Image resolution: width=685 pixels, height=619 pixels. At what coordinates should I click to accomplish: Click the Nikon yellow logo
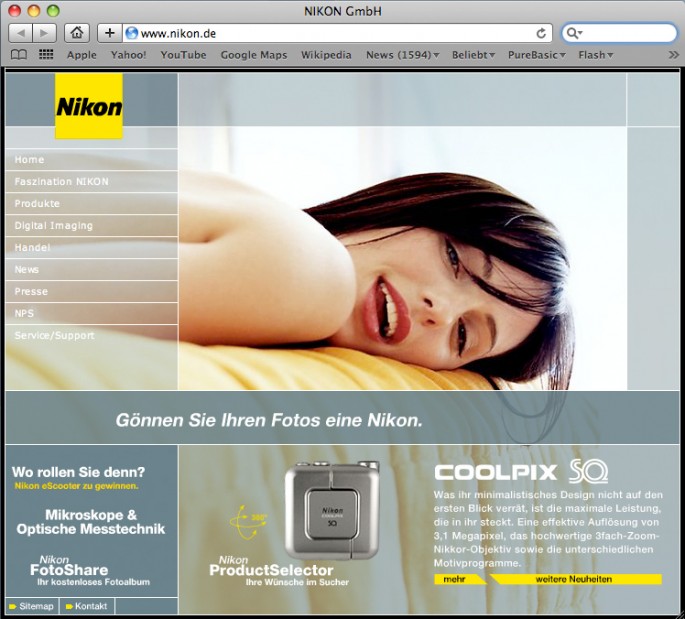(89, 106)
